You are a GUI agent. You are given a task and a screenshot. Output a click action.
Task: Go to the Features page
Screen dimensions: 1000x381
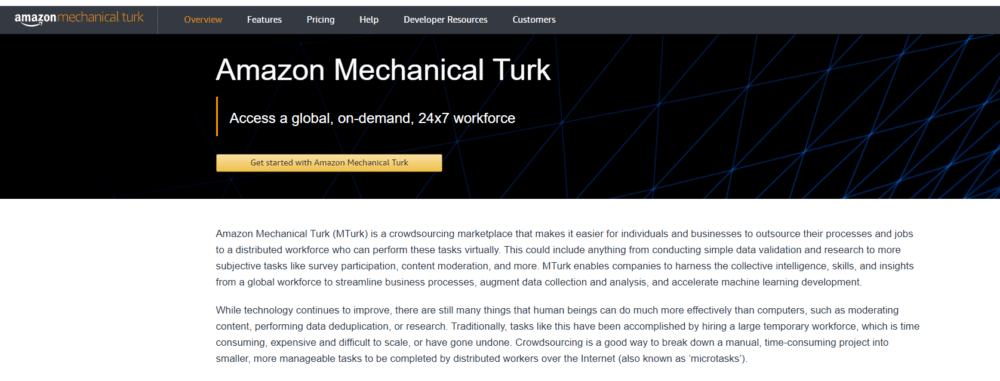pyautogui.click(x=264, y=20)
